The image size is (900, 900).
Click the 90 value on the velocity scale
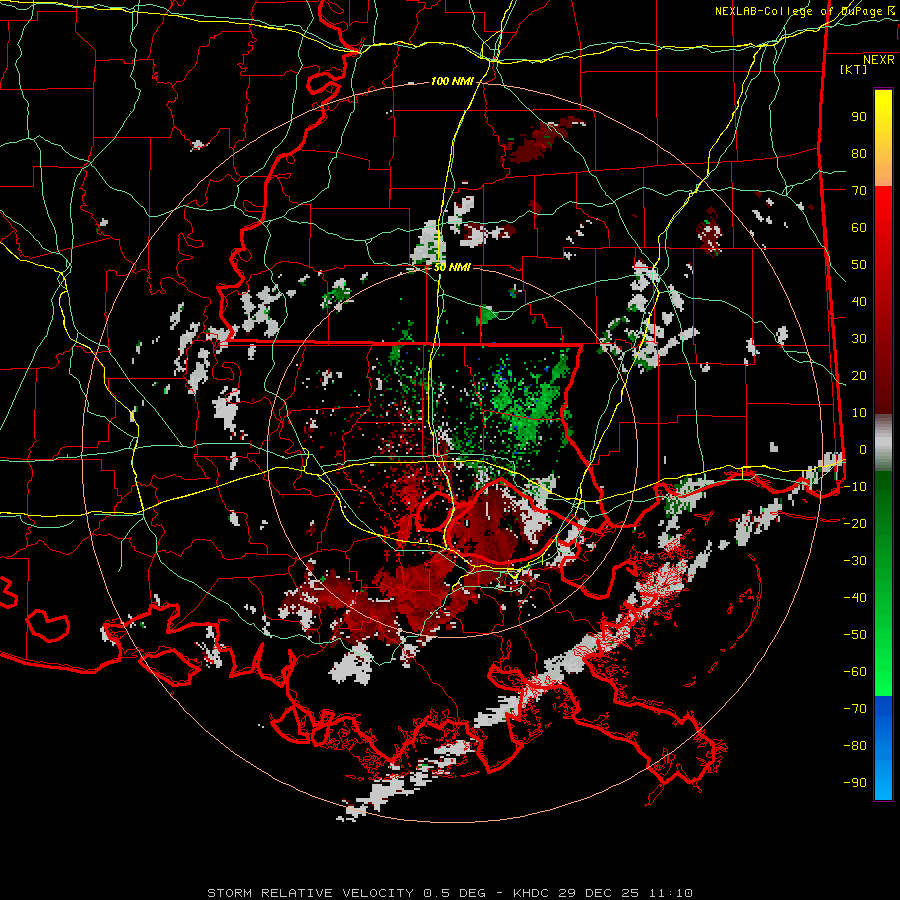tap(859, 117)
